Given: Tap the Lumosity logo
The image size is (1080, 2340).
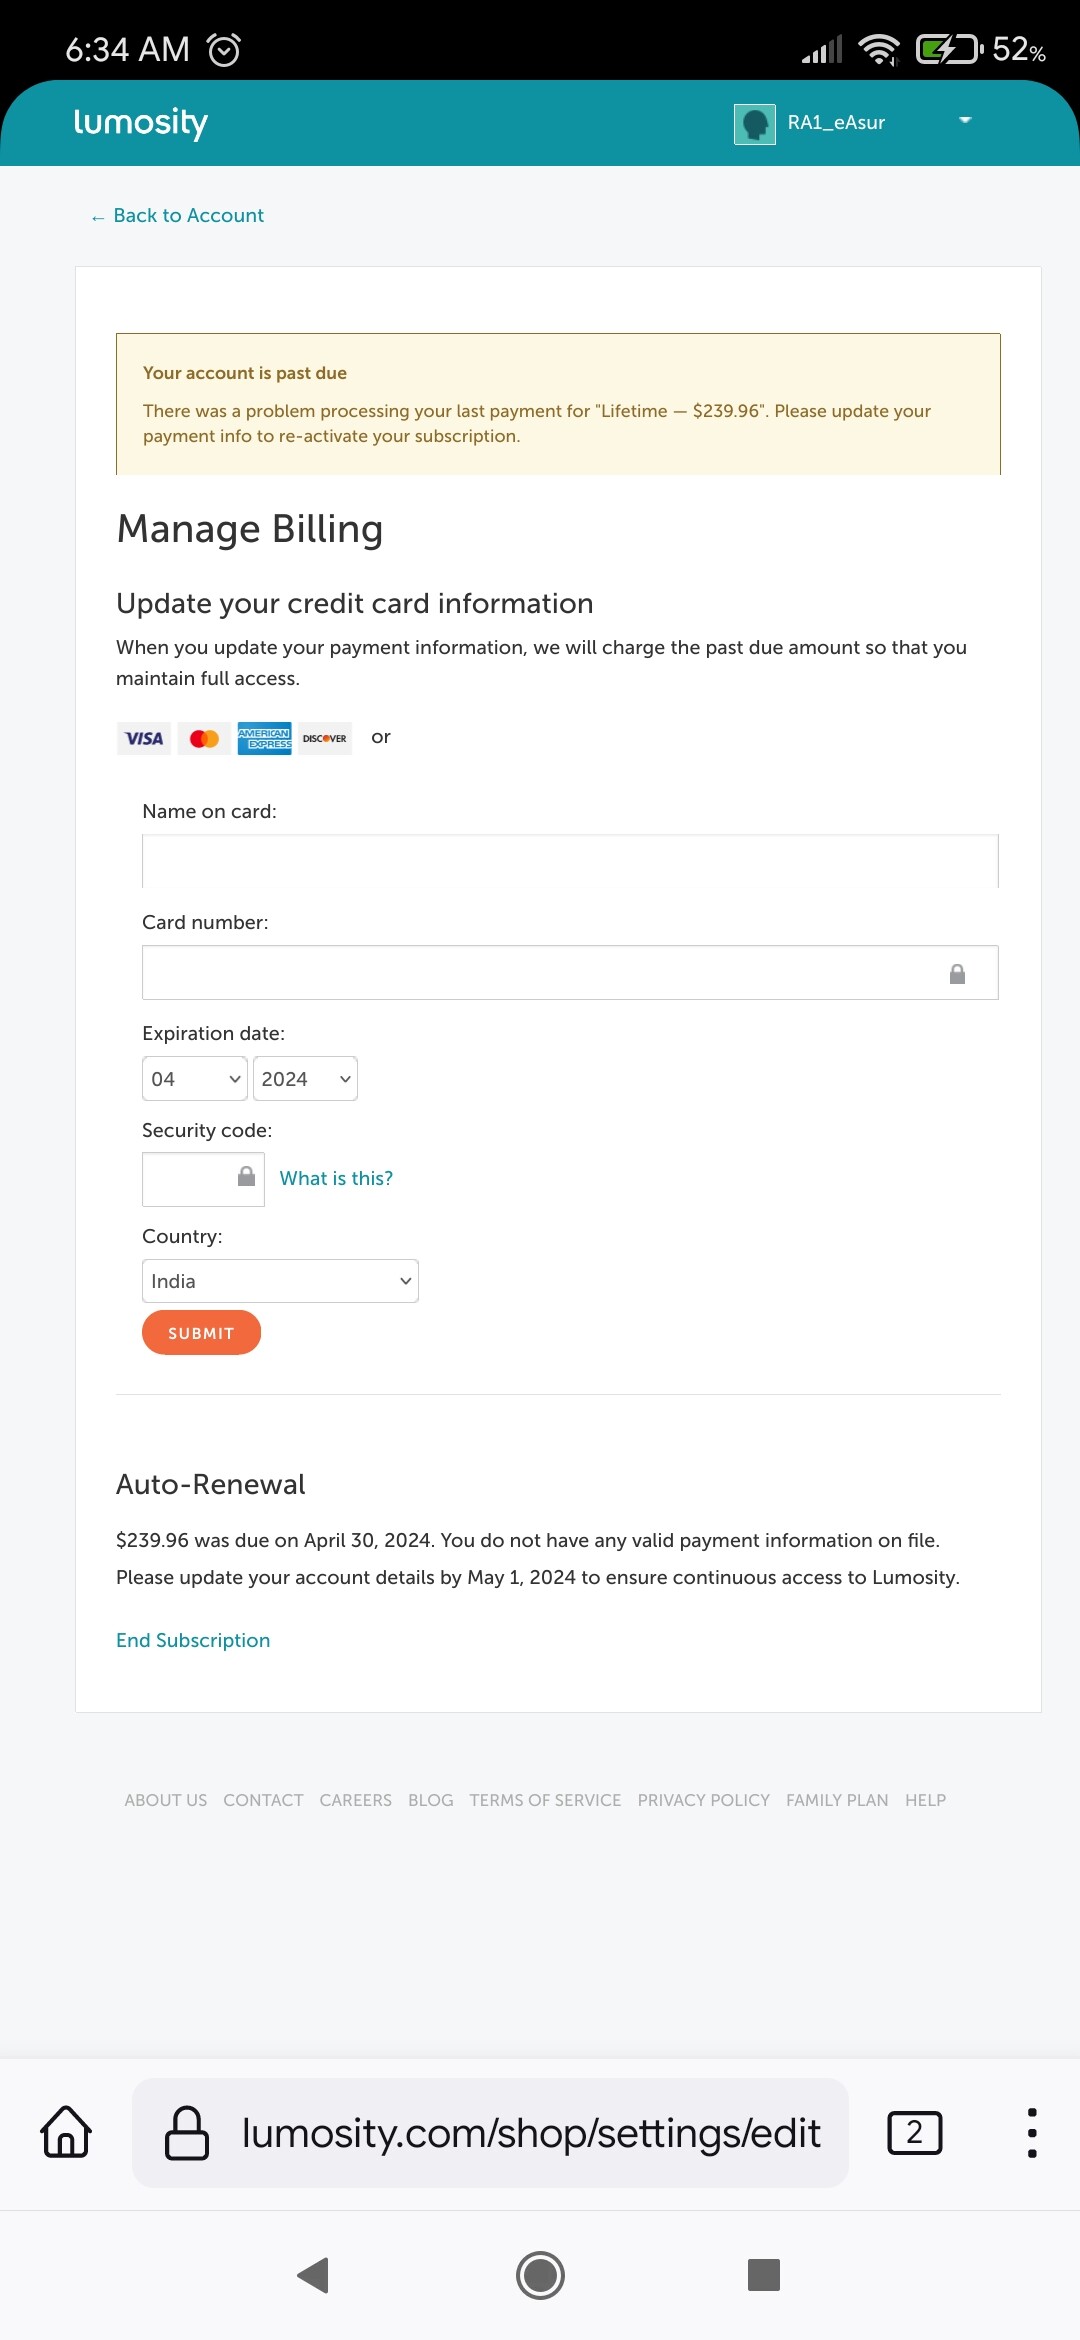Looking at the screenshot, I should coord(140,123).
